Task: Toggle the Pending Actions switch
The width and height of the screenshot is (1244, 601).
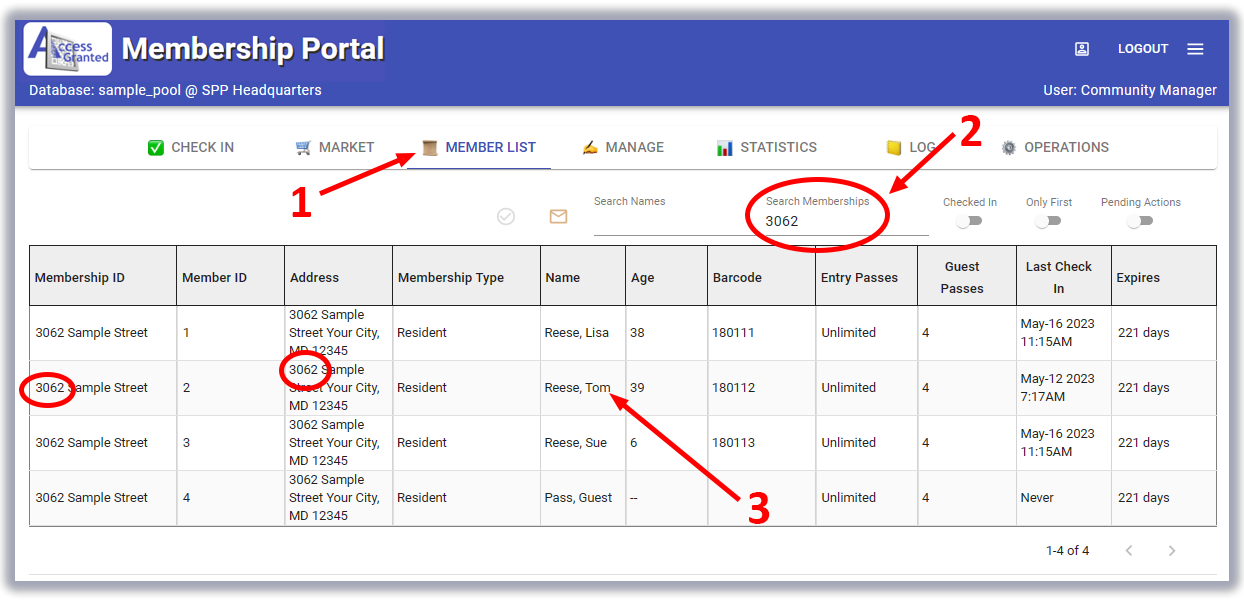Action: coord(1139,222)
